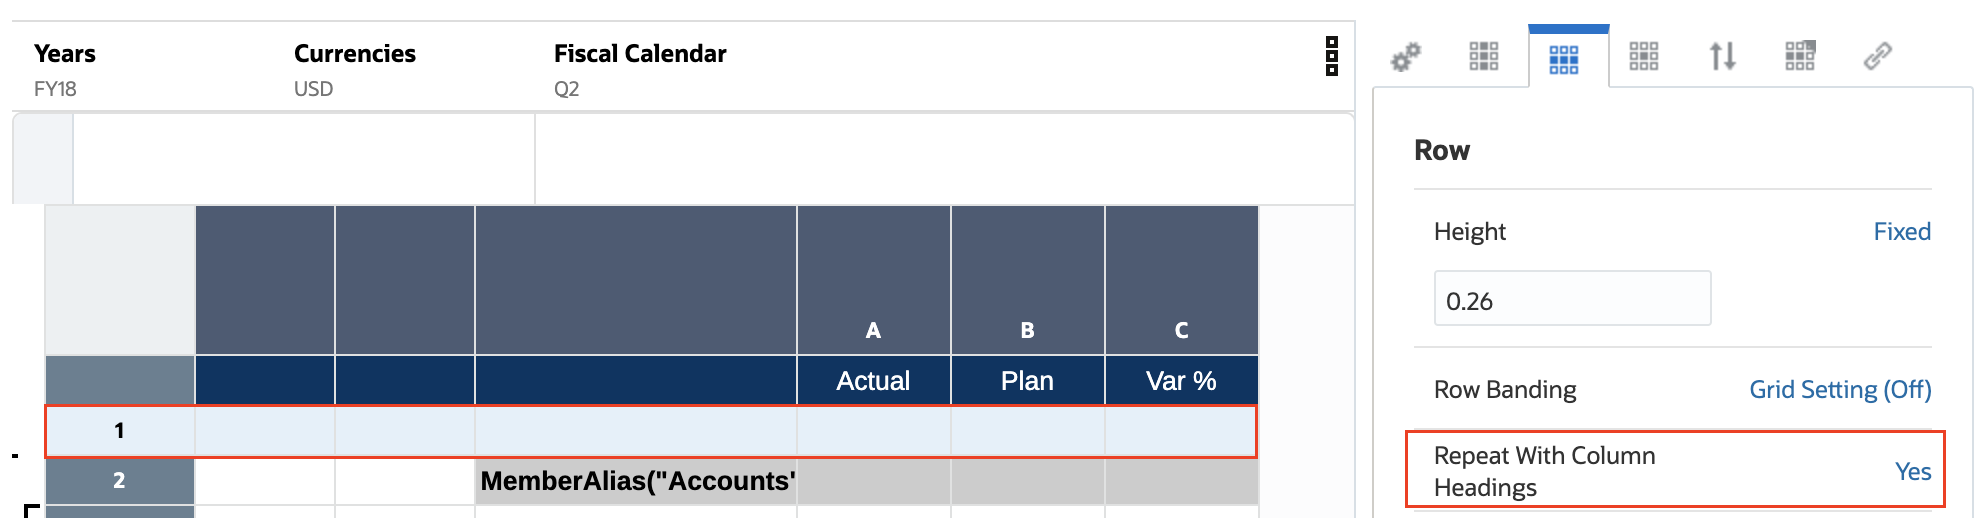This screenshot has height=518, width=1980.
Task: Open the sort arrows tab
Action: pyautogui.click(x=1722, y=56)
